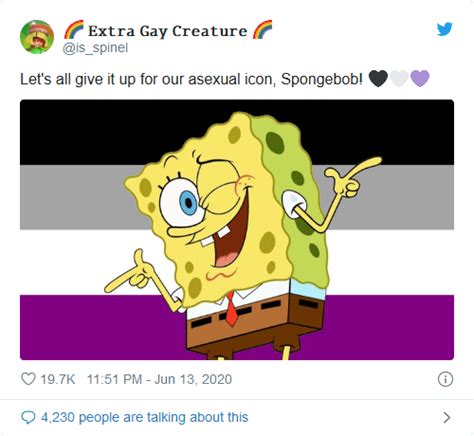Screen dimensions: 474x436
Task: Open the @is_spinel handle link
Action: (95, 48)
